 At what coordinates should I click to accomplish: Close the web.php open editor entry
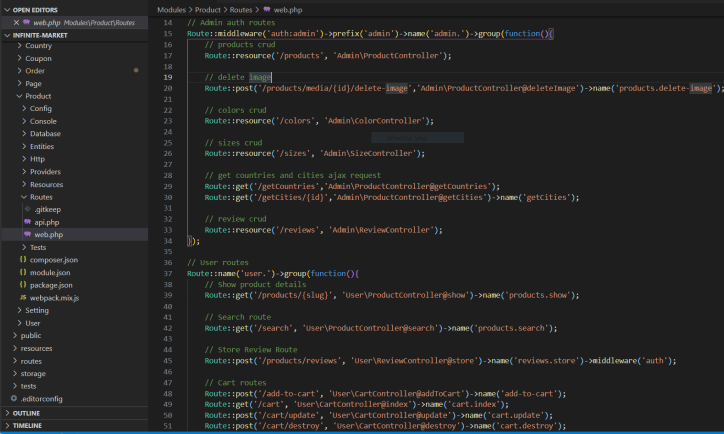(x=16, y=22)
